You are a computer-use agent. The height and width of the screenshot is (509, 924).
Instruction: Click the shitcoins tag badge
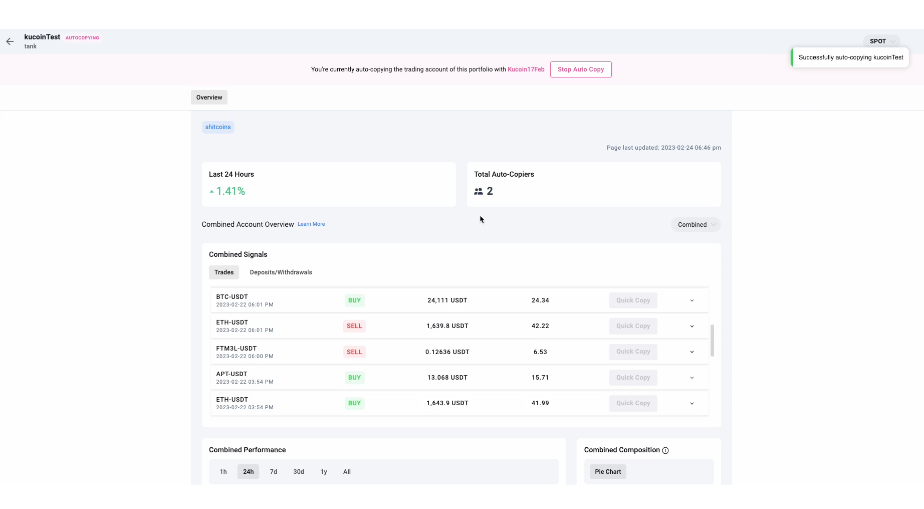(x=218, y=127)
